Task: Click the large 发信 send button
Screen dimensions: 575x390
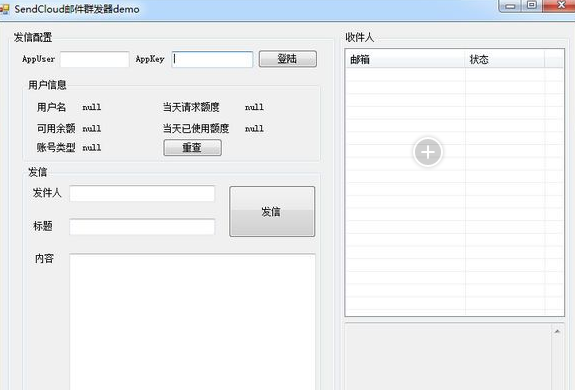Action: 272,211
